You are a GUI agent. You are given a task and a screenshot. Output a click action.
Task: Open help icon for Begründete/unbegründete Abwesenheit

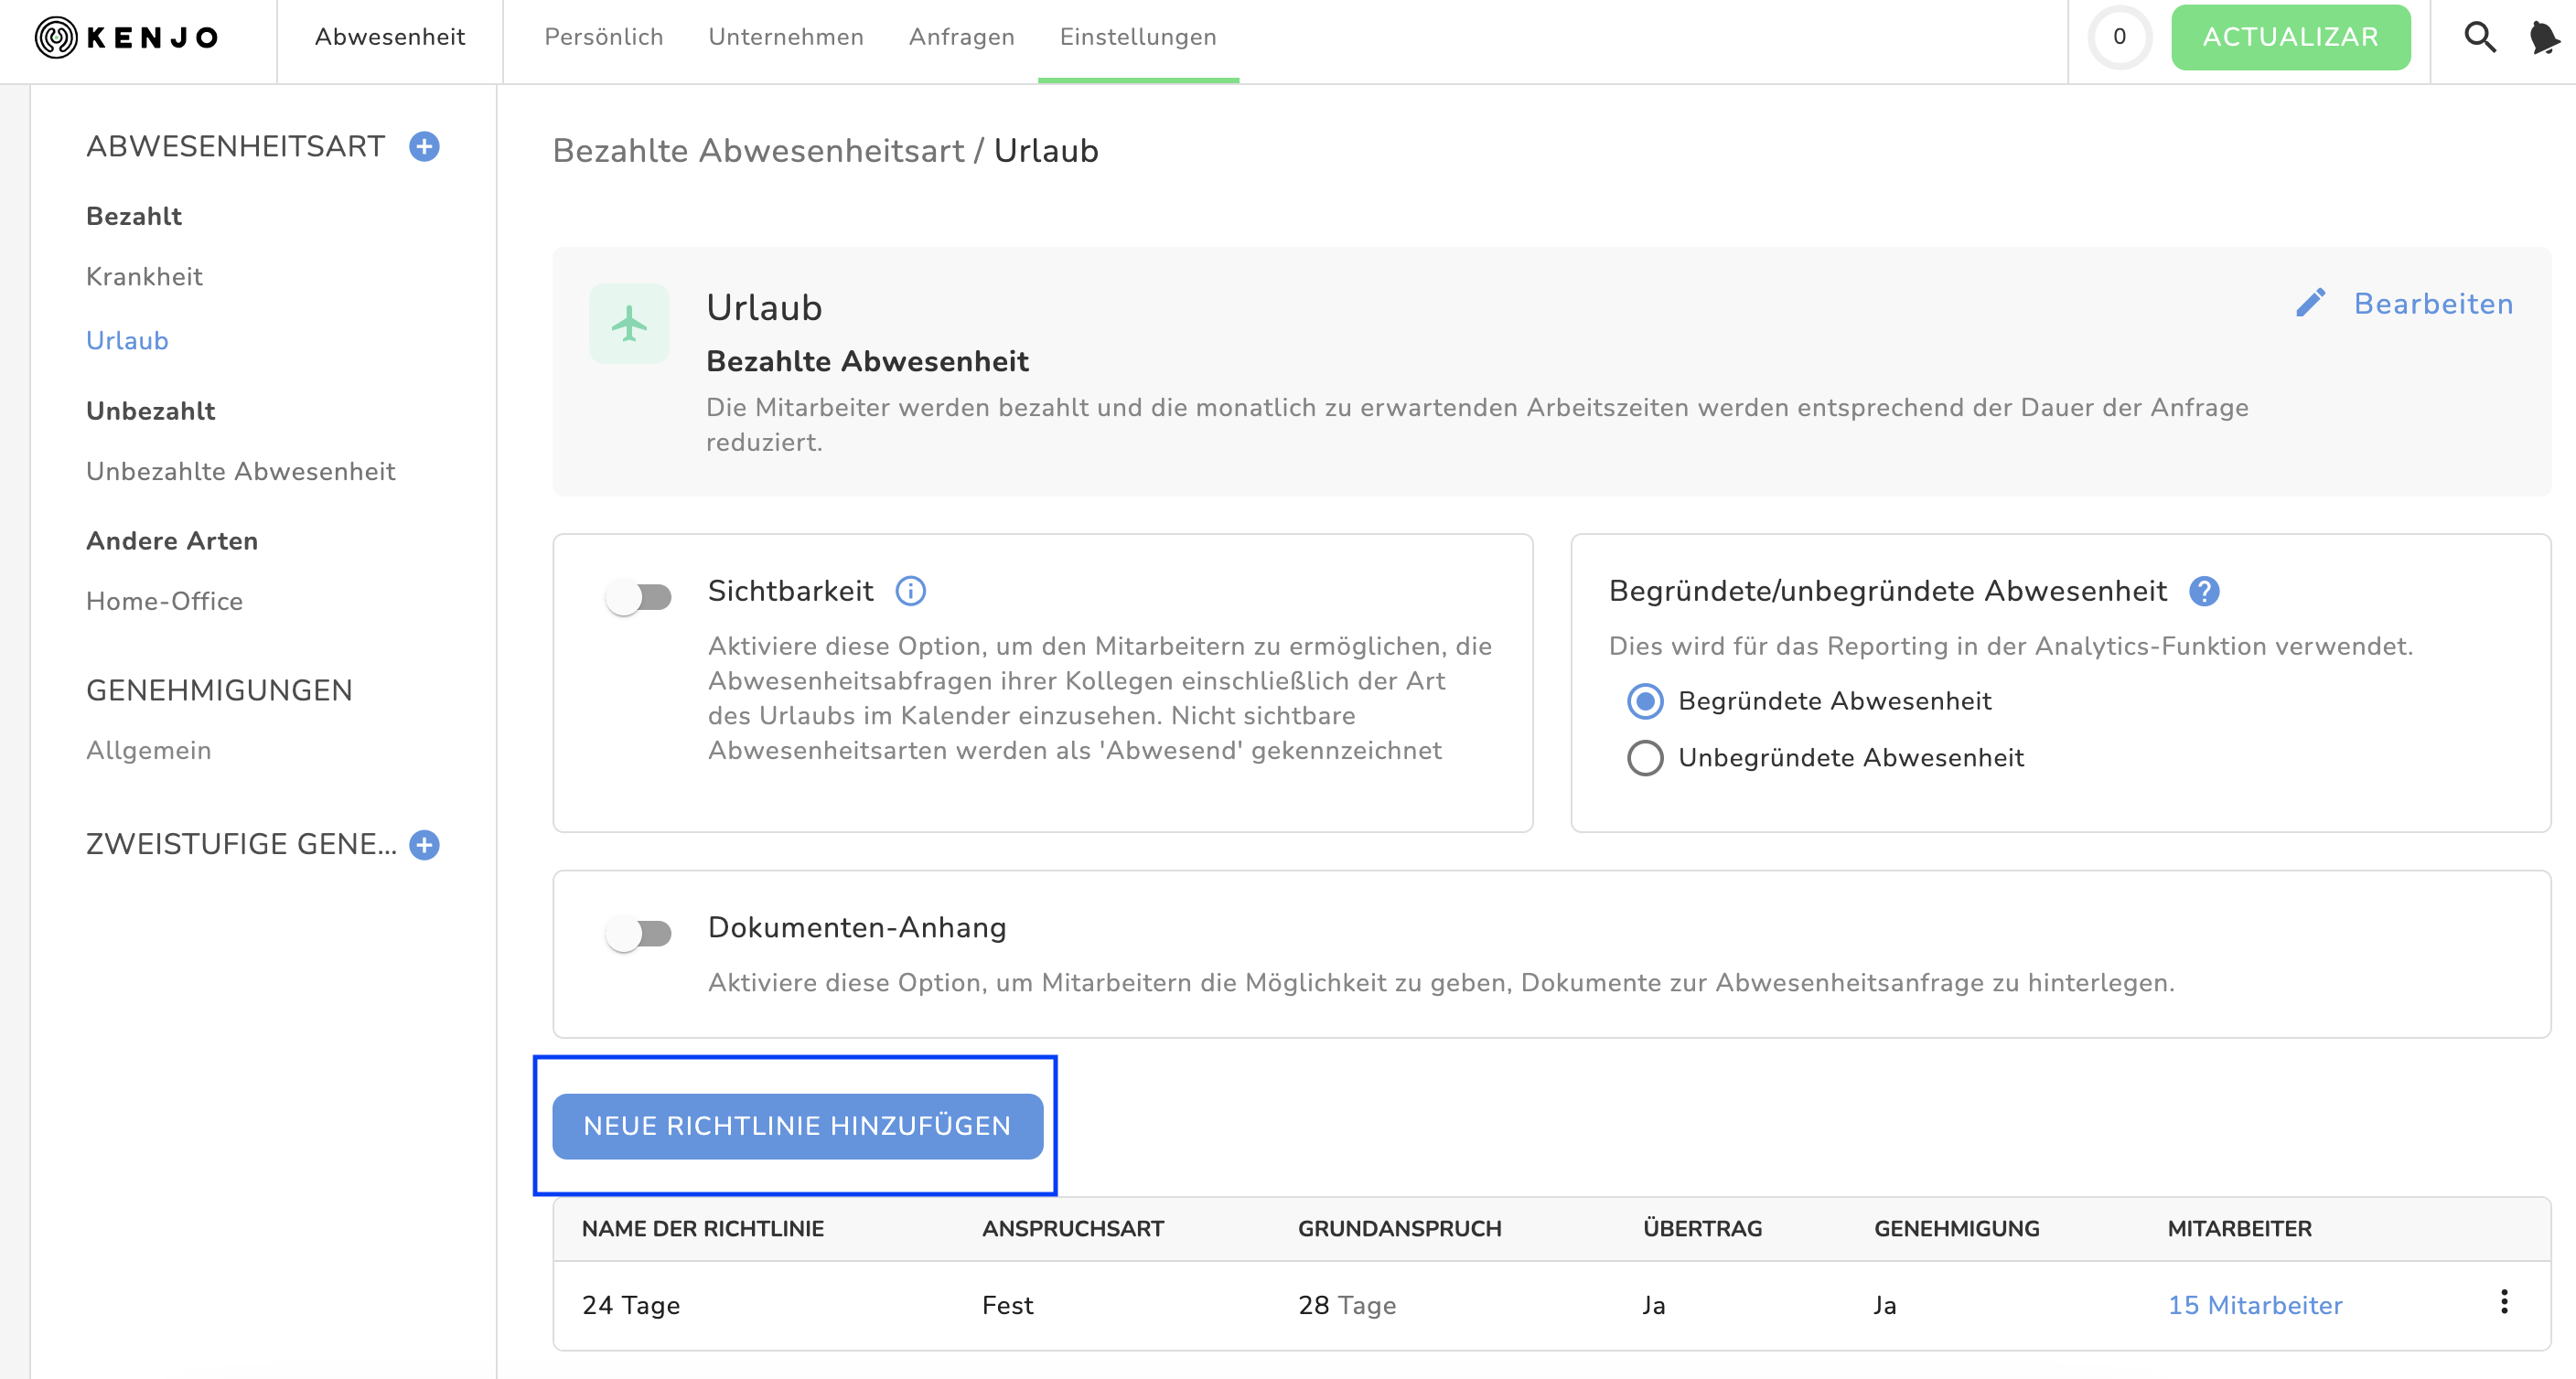point(2204,591)
